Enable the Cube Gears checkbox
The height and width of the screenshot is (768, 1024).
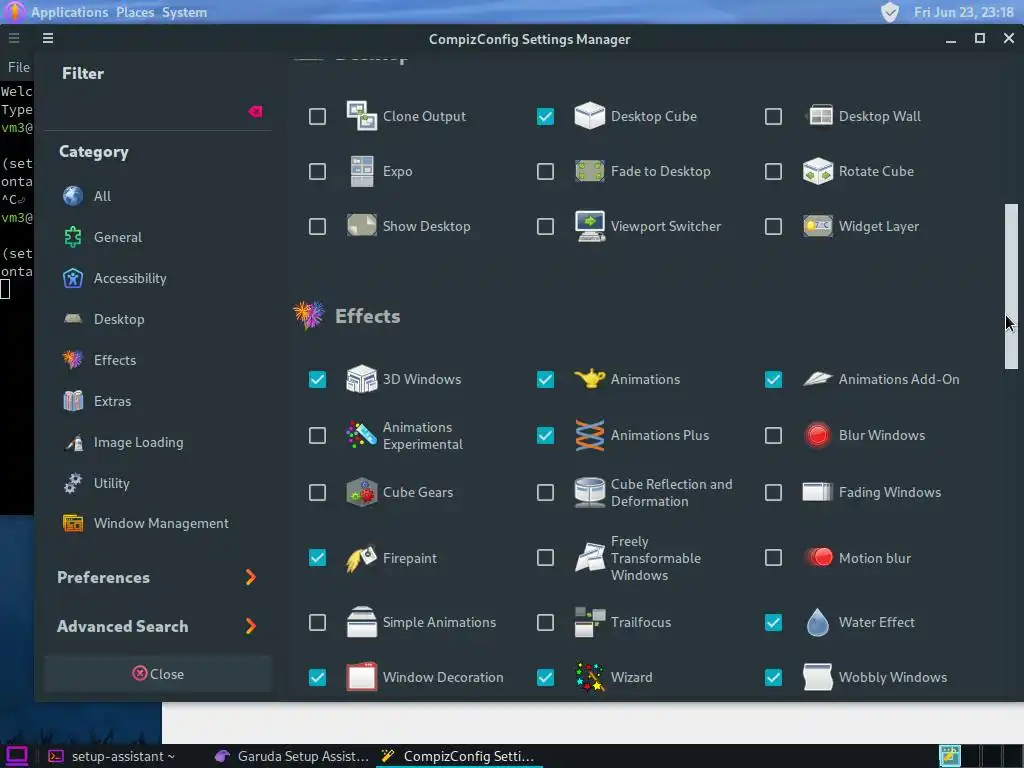317,492
